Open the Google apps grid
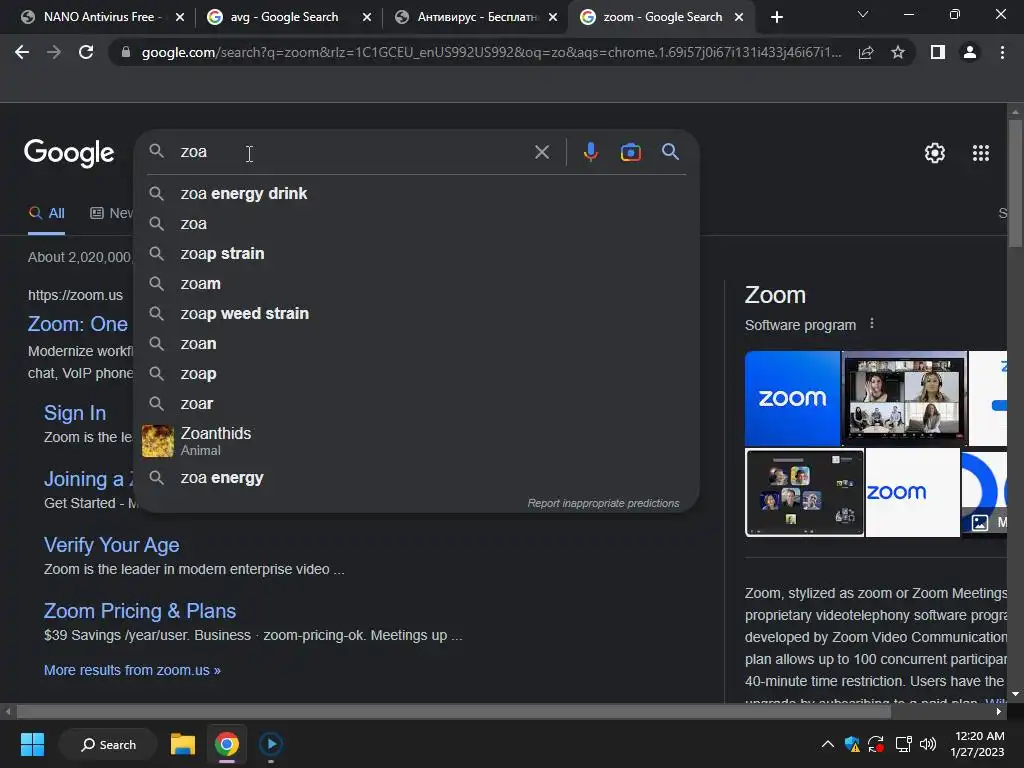This screenshot has height=768, width=1024. 981,153
